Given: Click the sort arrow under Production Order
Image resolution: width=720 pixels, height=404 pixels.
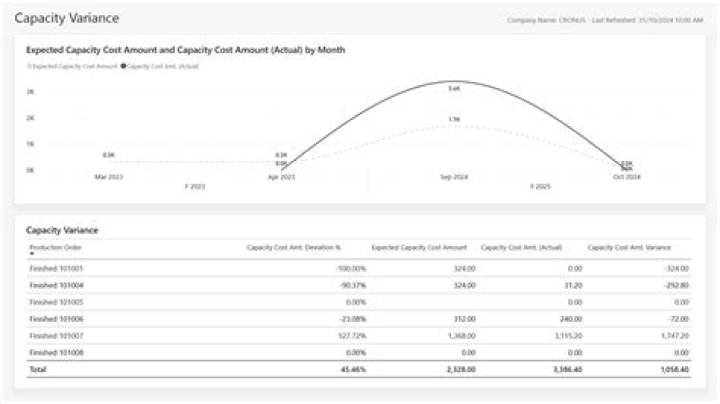Looking at the screenshot, I should (31, 253).
